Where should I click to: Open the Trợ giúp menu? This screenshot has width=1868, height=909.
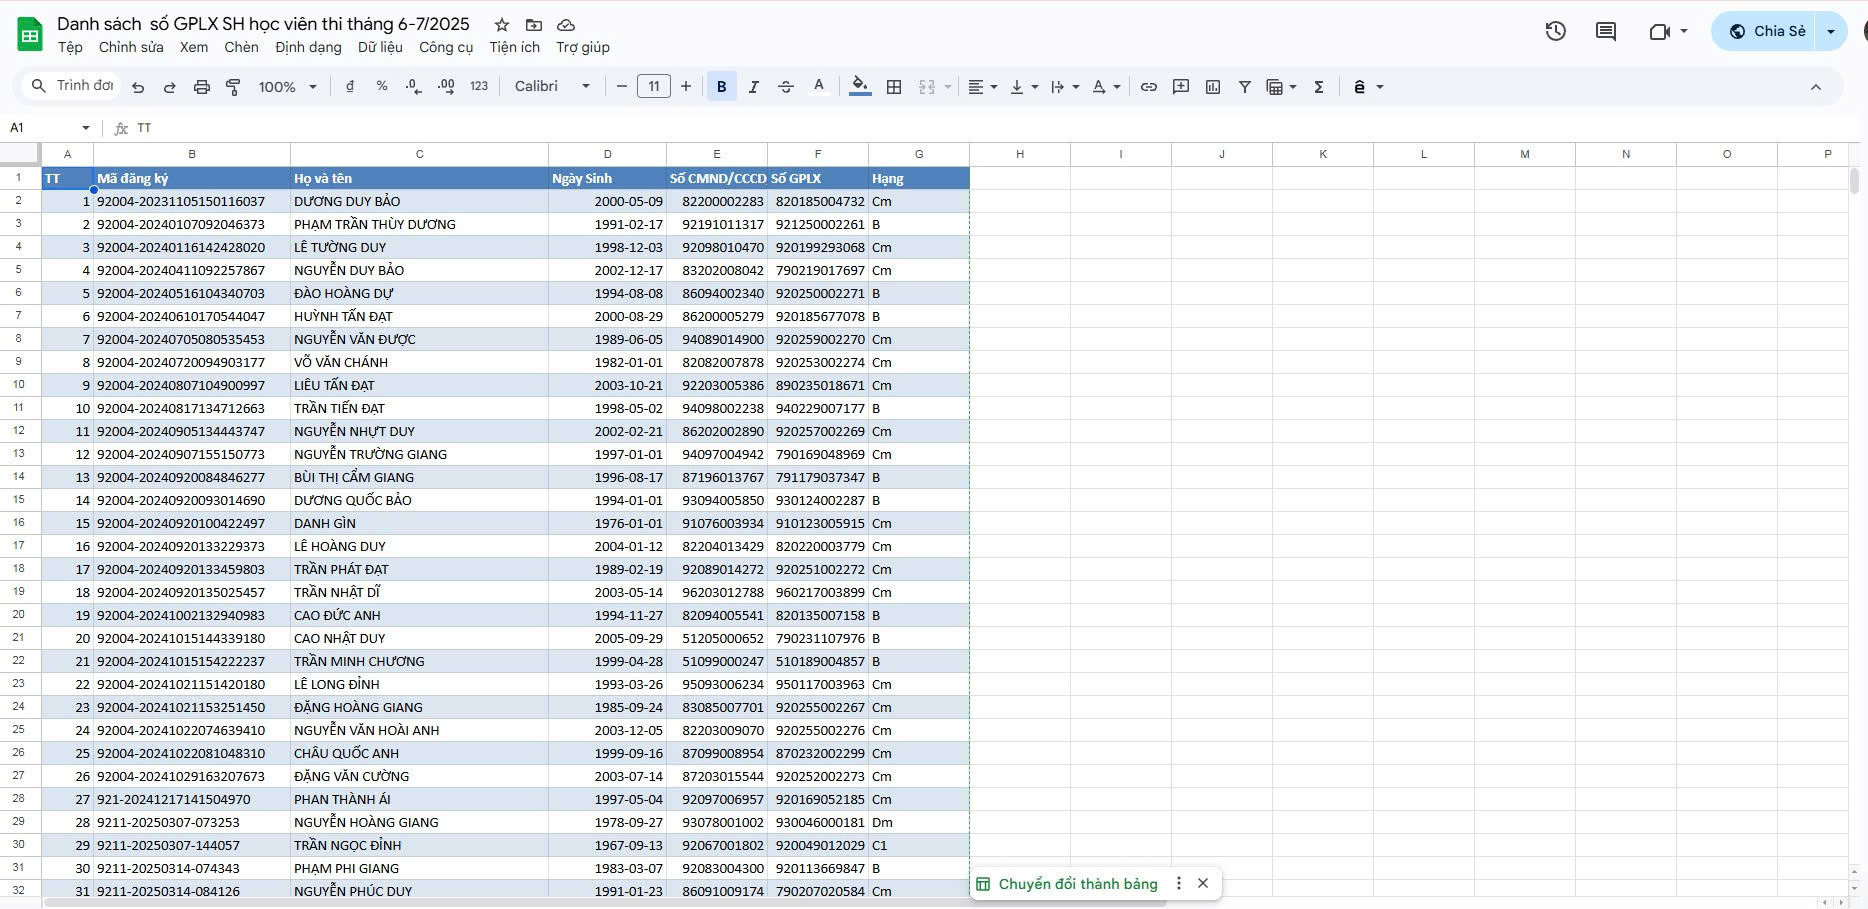(x=583, y=47)
